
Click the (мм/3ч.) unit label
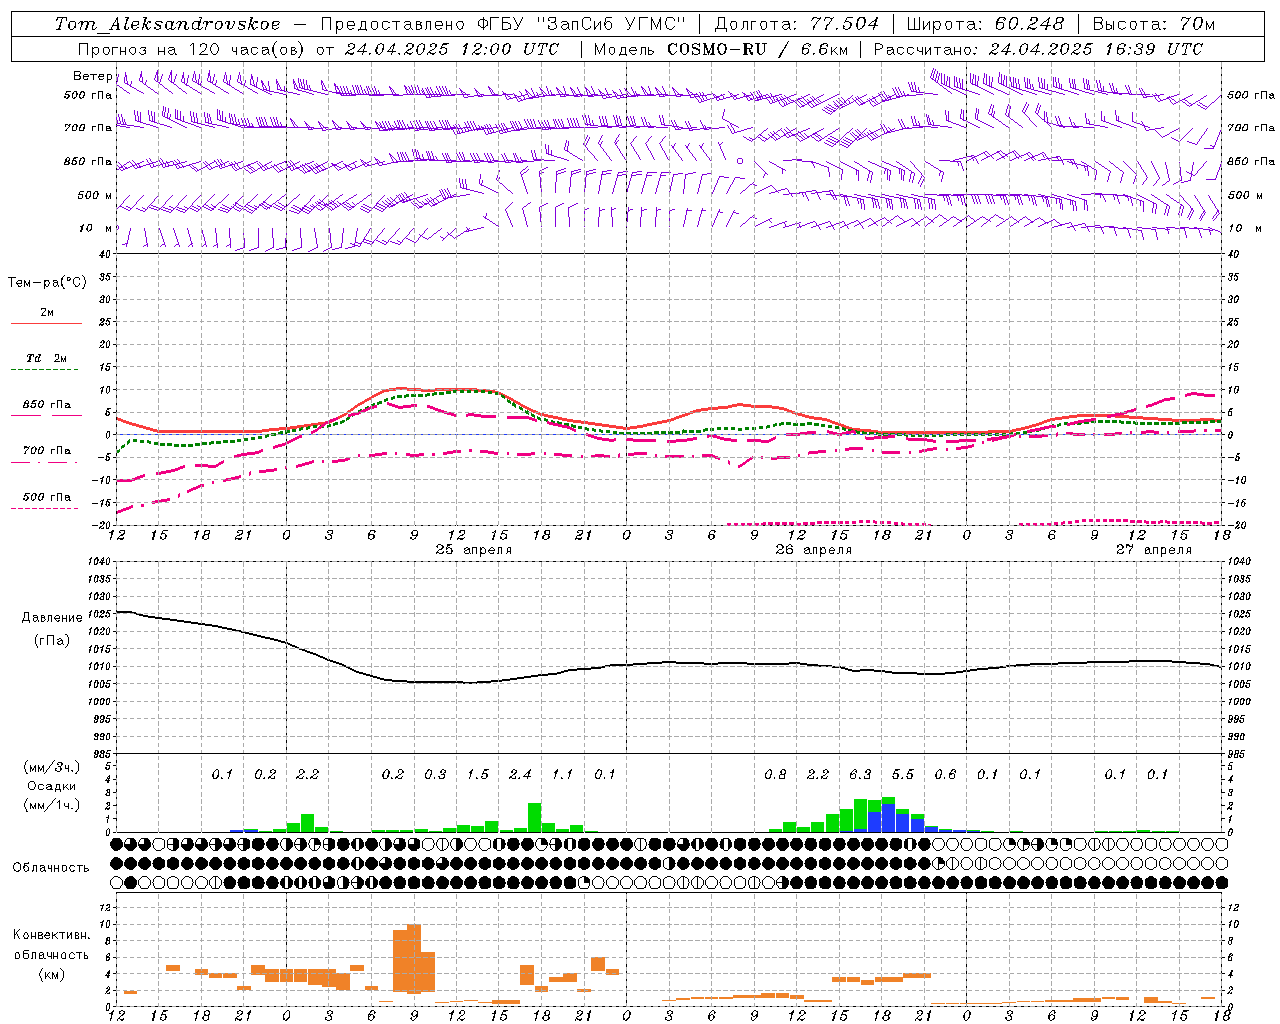pos(52,767)
